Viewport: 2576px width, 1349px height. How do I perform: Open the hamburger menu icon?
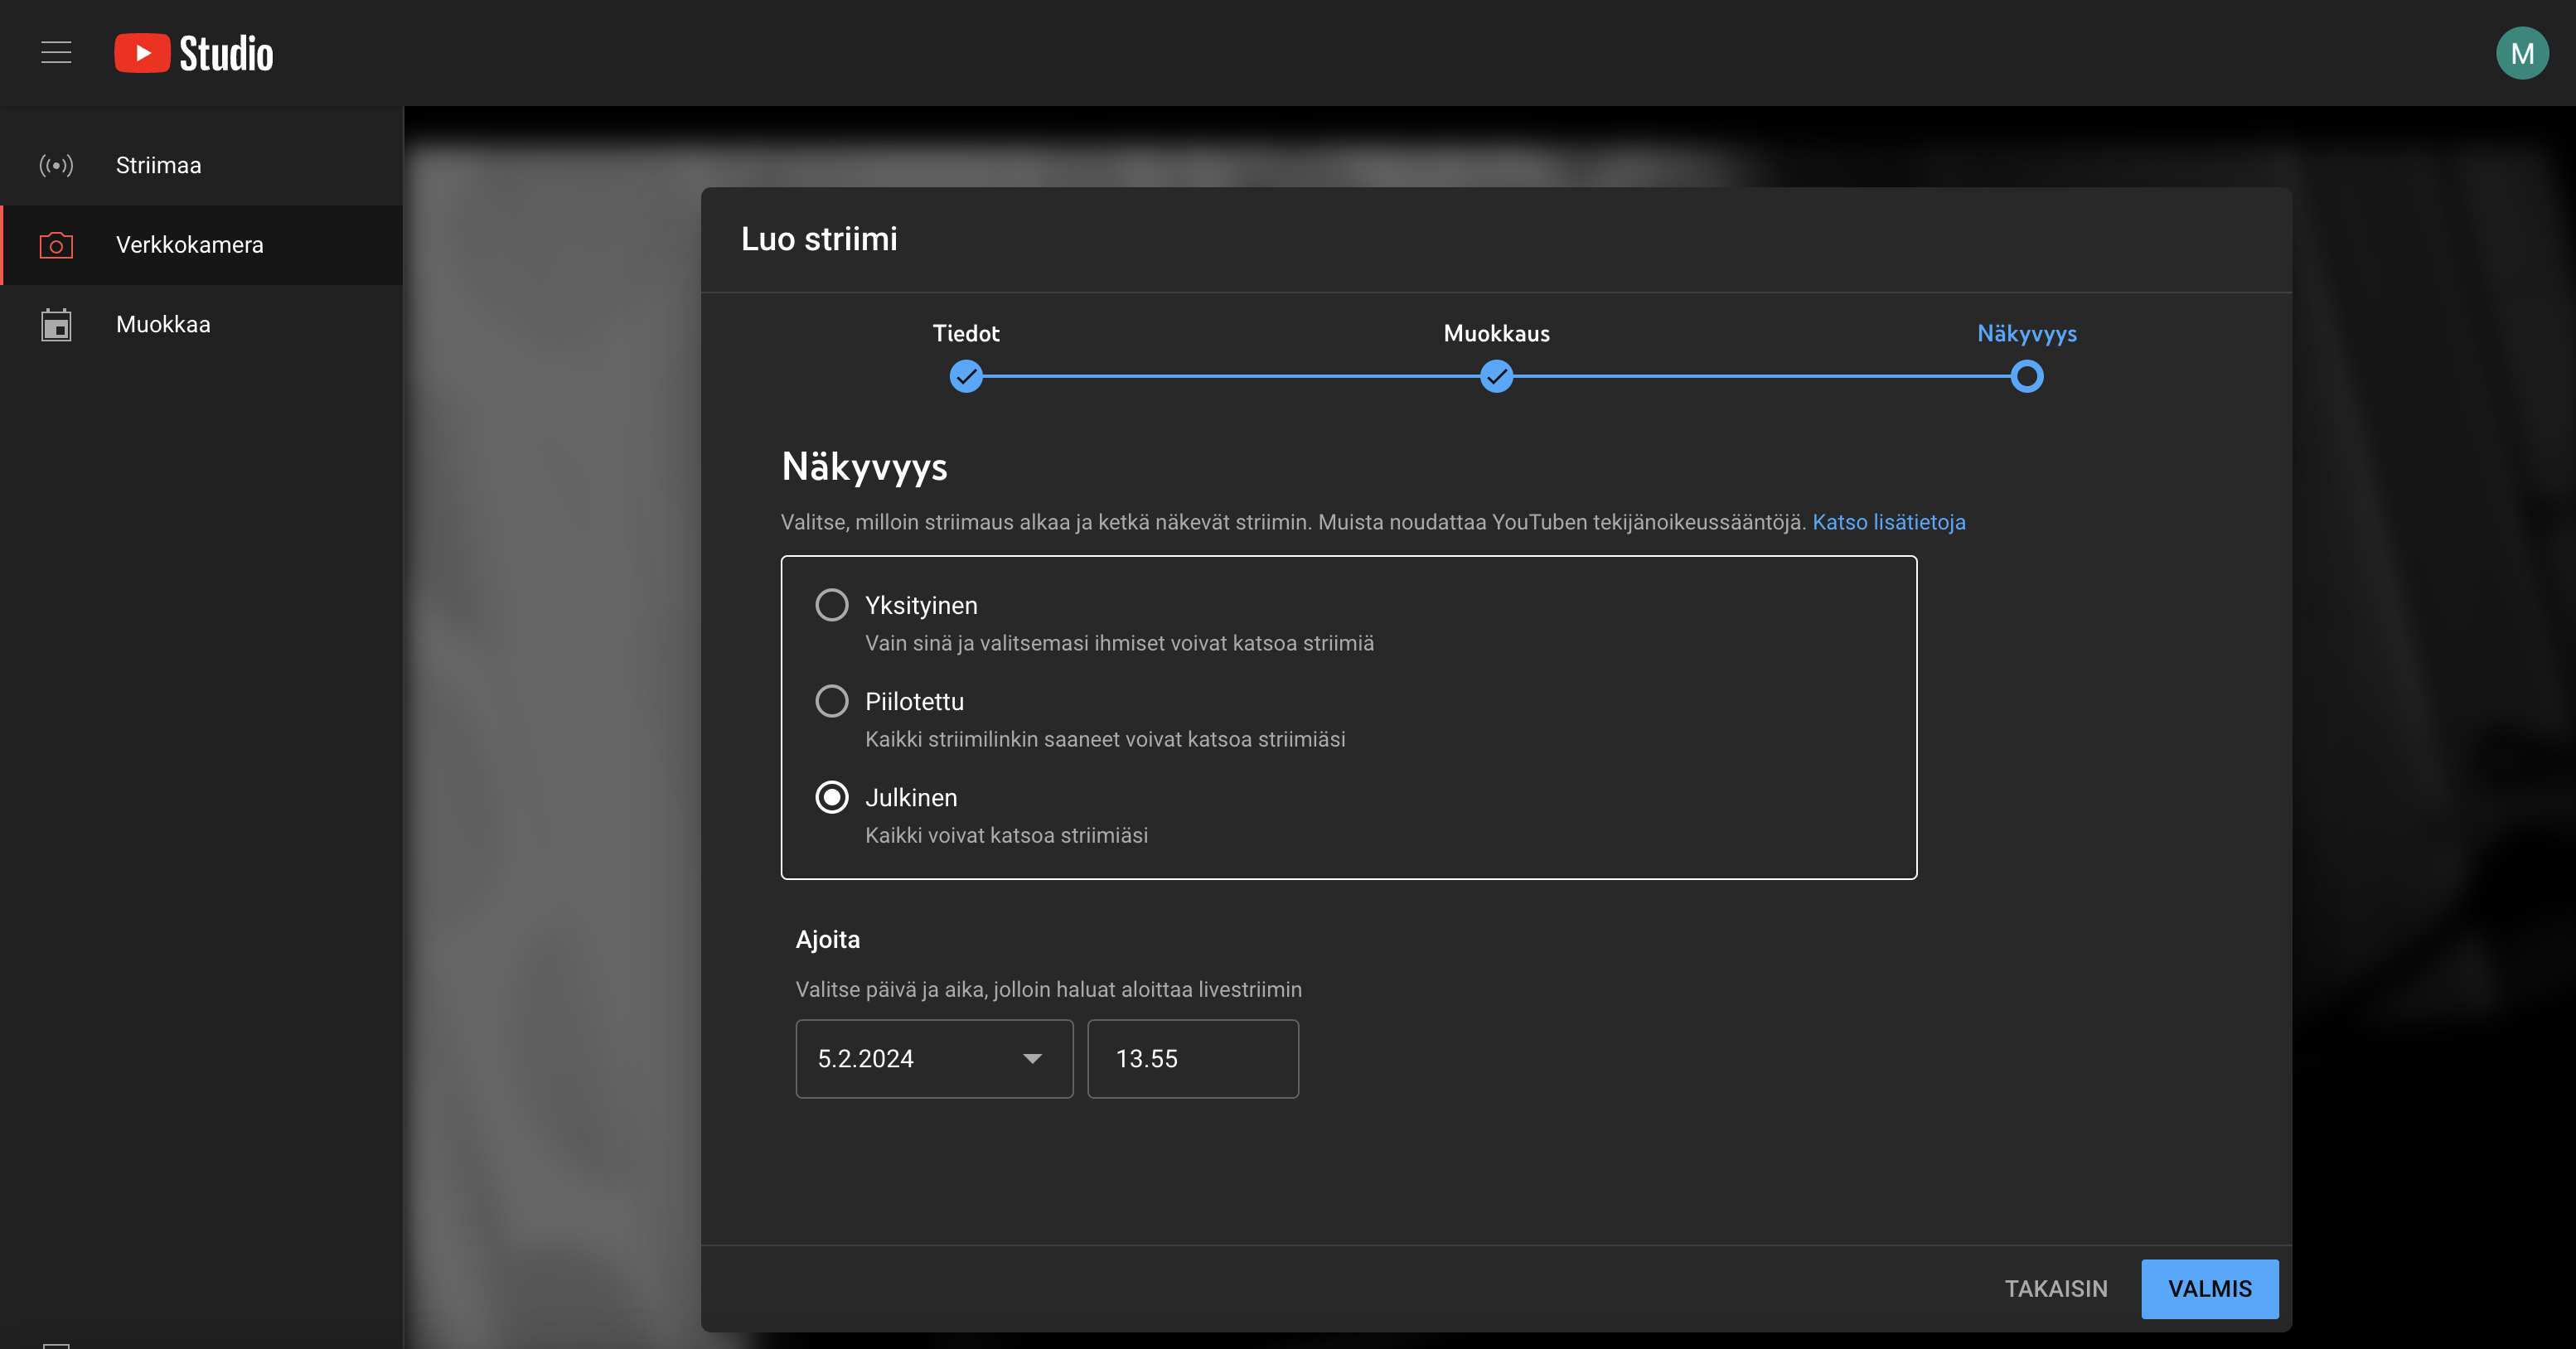(x=56, y=53)
